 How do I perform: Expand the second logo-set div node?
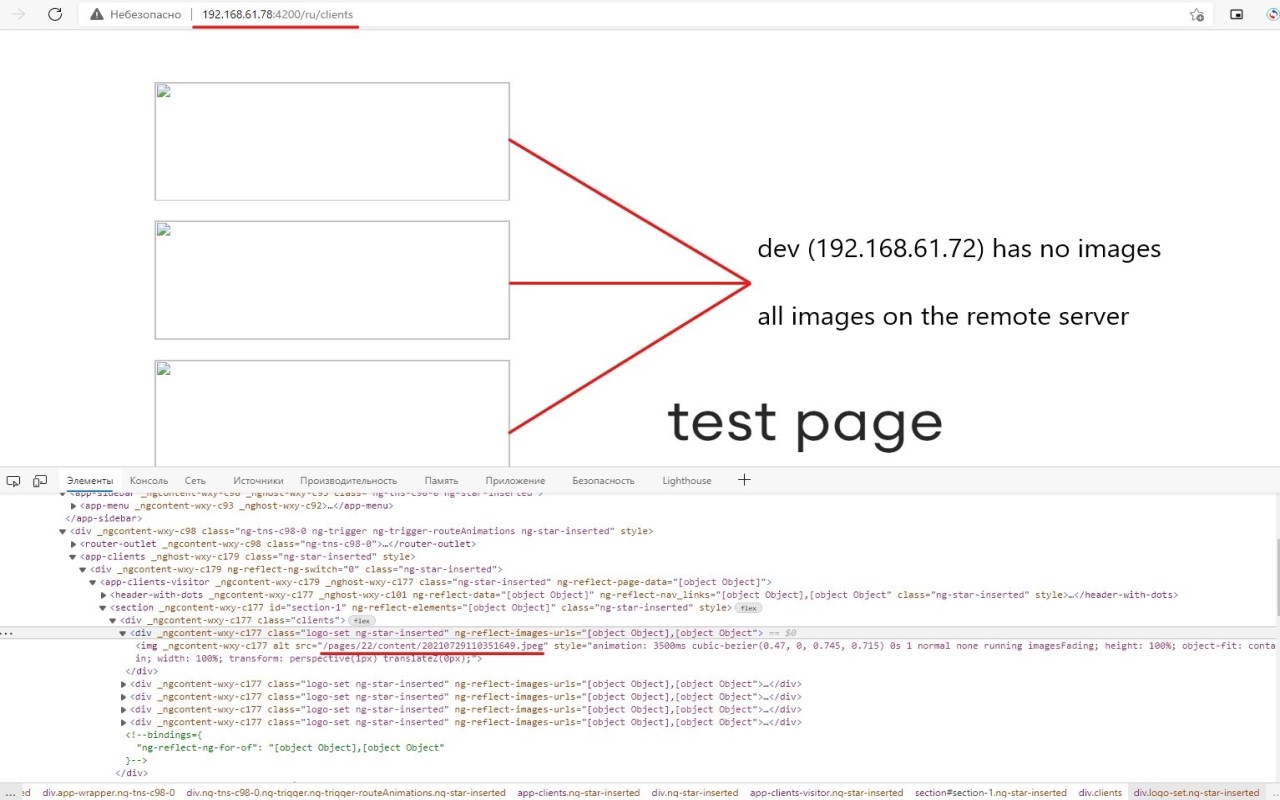[124, 684]
